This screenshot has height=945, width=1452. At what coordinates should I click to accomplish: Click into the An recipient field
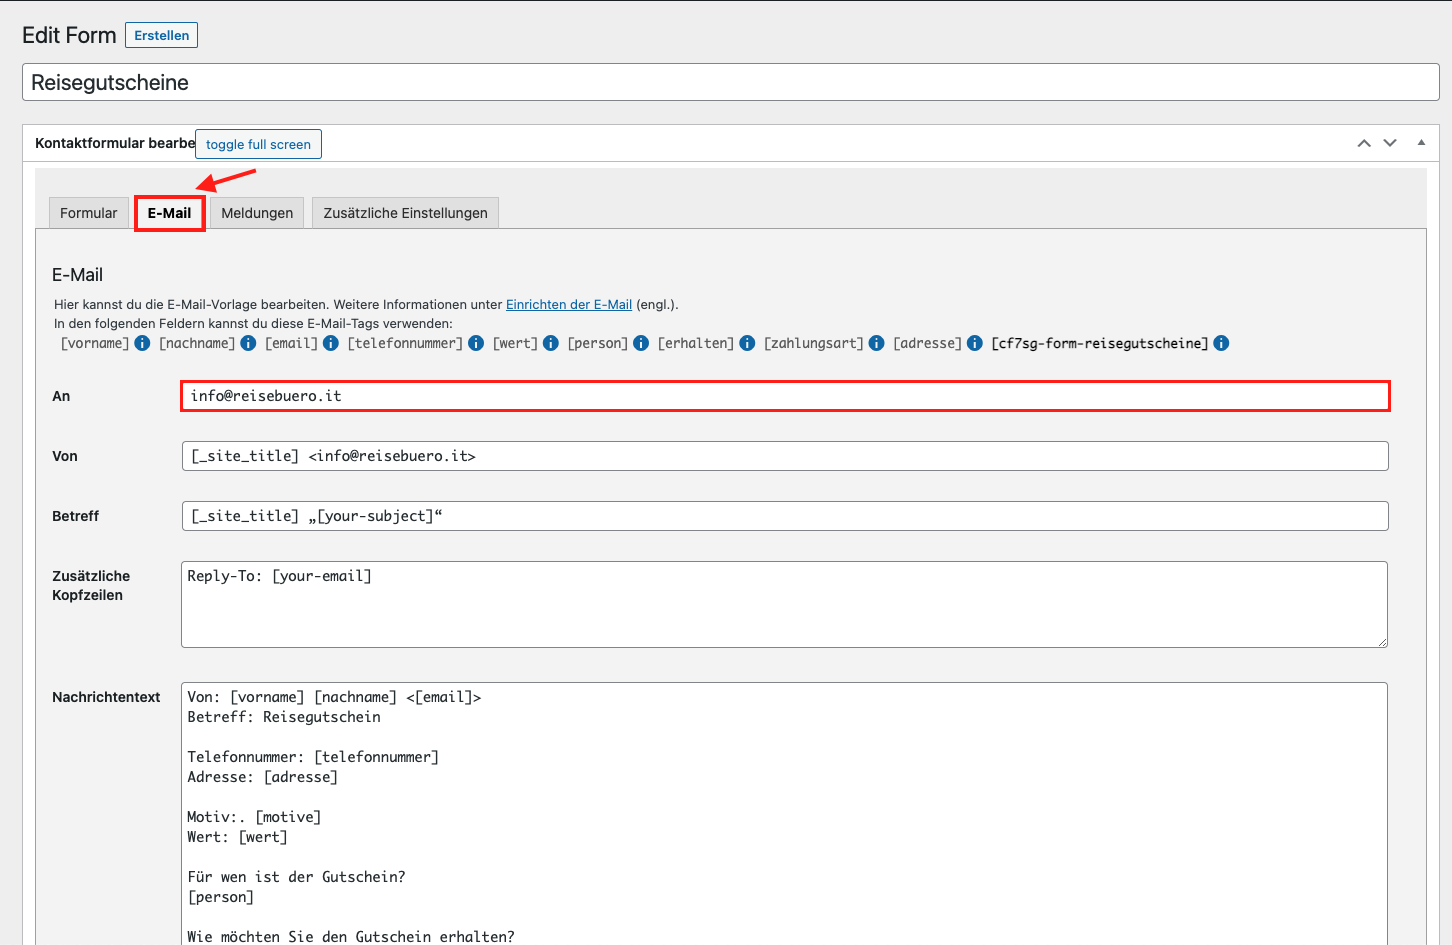pos(784,396)
